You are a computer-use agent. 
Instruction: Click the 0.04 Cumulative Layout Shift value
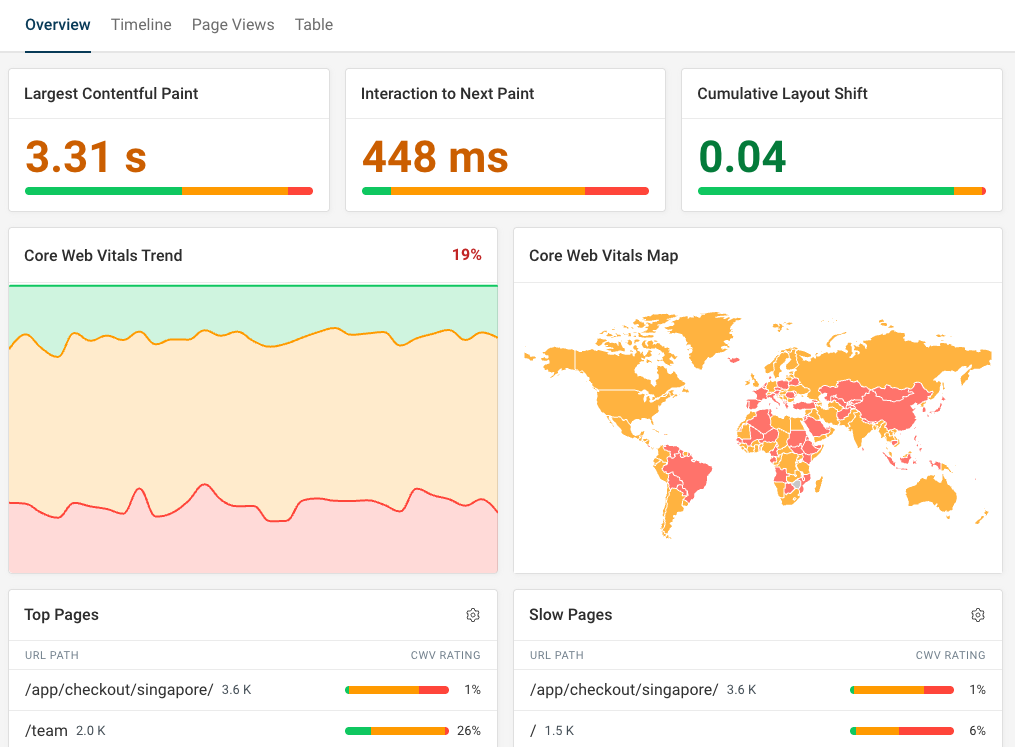[x=744, y=158]
